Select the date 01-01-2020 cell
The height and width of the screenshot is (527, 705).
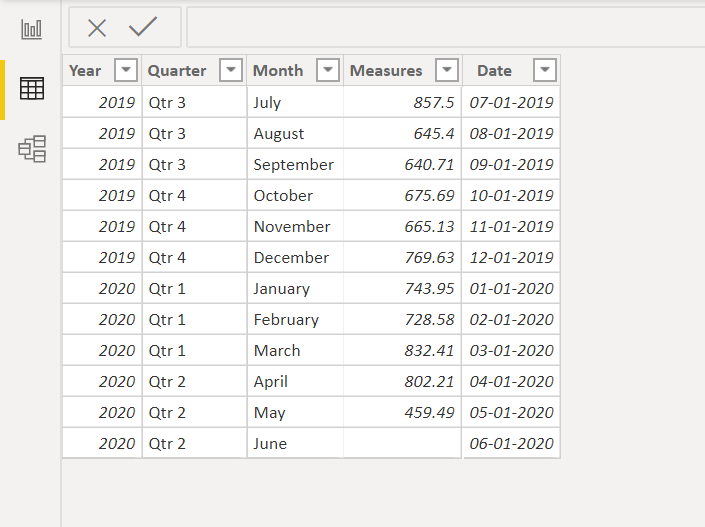(512, 289)
